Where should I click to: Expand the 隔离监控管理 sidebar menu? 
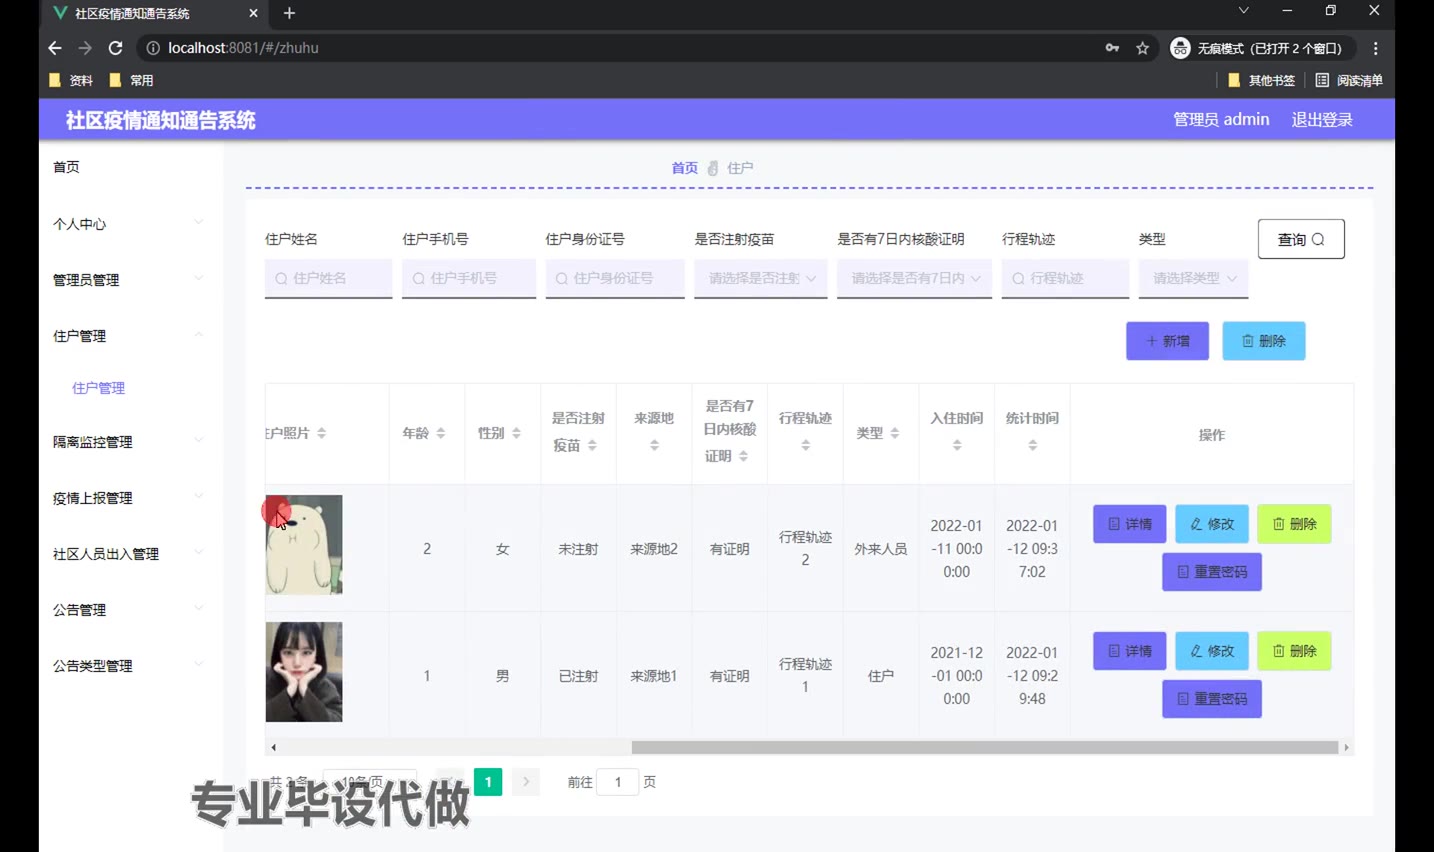click(x=127, y=442)
